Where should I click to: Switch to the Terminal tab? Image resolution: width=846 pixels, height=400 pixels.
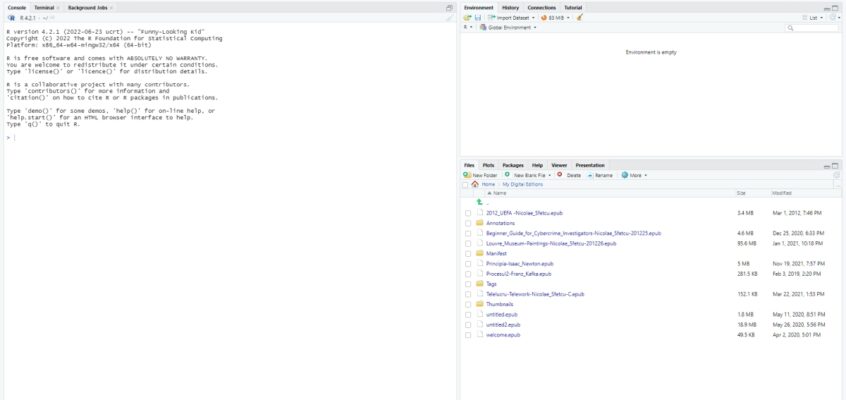[44, 8]
